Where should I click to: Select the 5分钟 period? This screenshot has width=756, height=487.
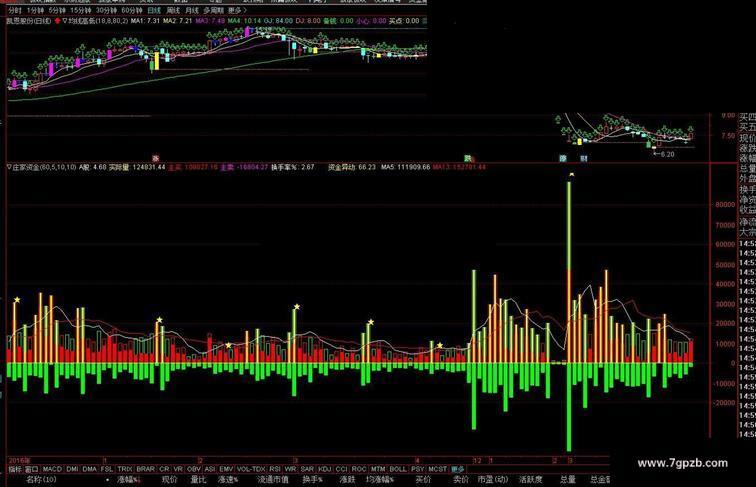56,10
